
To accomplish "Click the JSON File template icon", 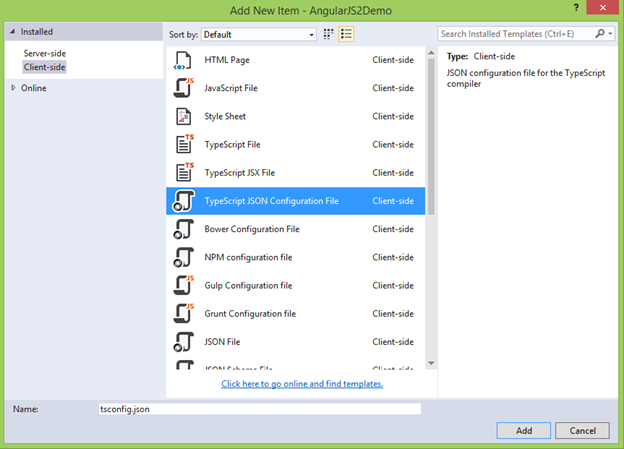I will (183, 342).
